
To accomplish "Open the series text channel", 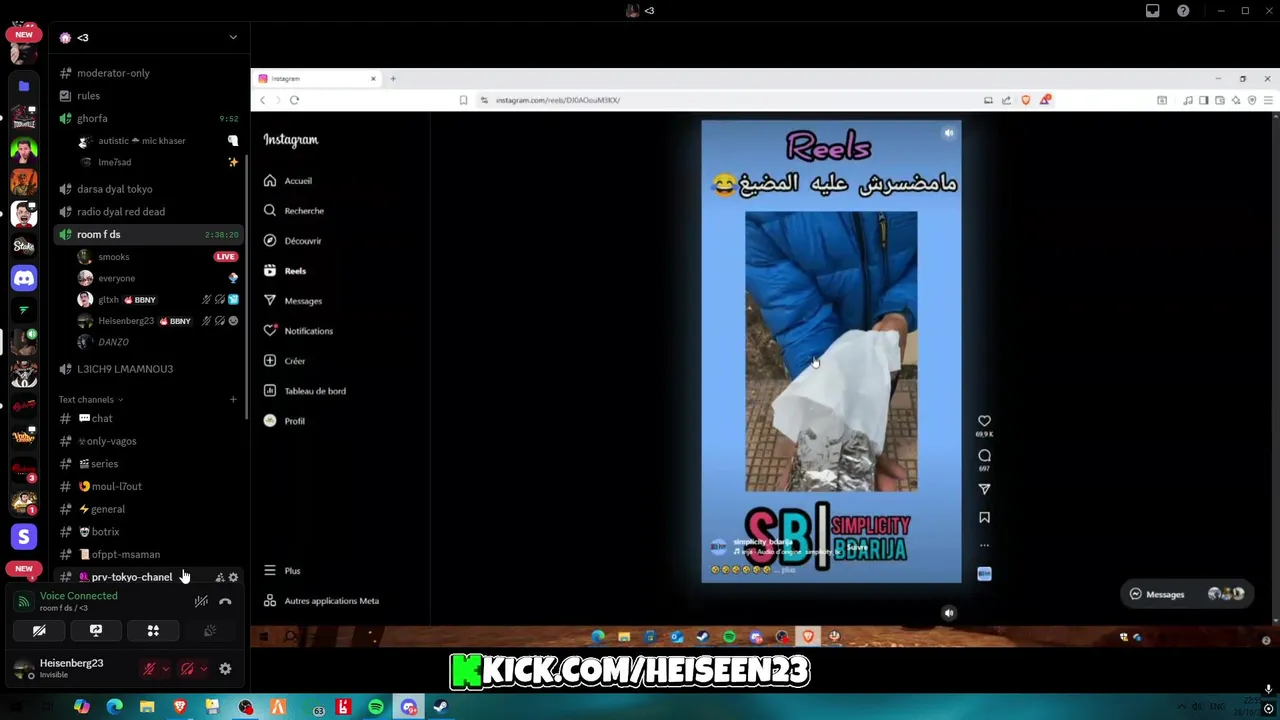I will pos(150,464).
